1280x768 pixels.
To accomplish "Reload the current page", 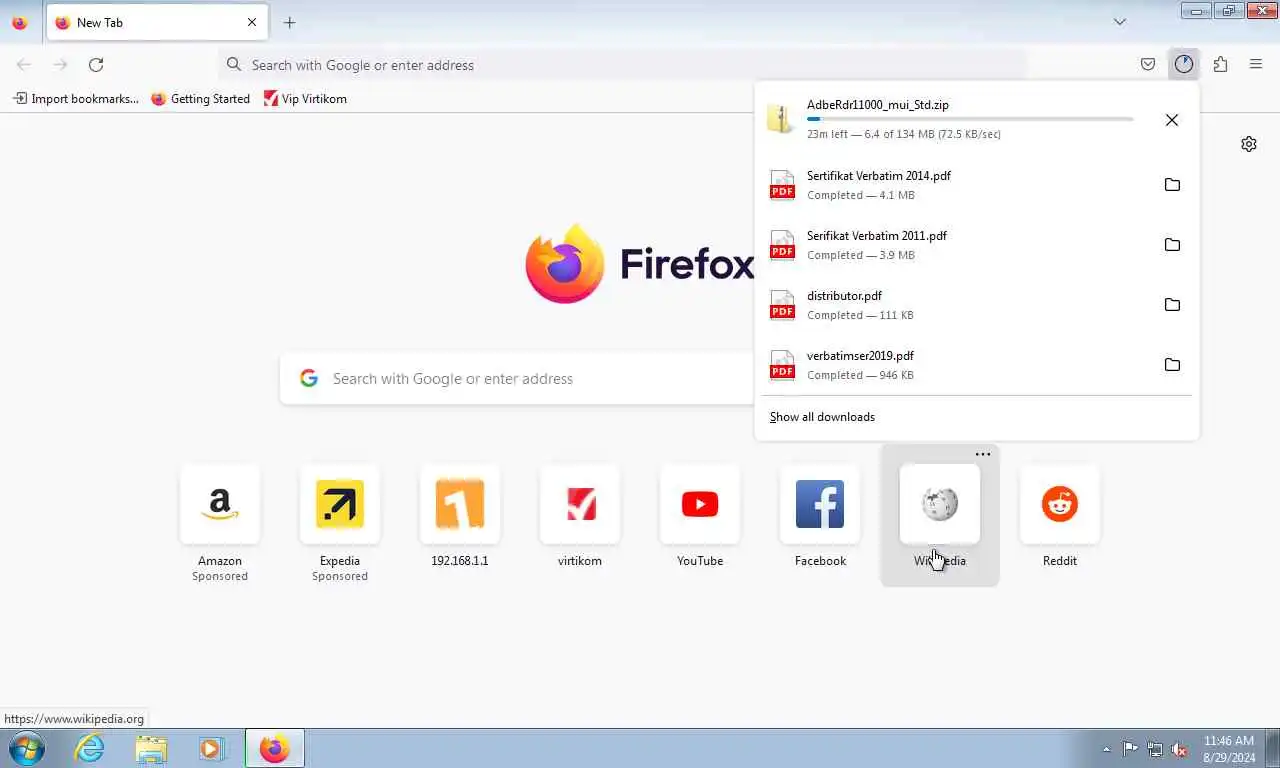I will (96, 64).
